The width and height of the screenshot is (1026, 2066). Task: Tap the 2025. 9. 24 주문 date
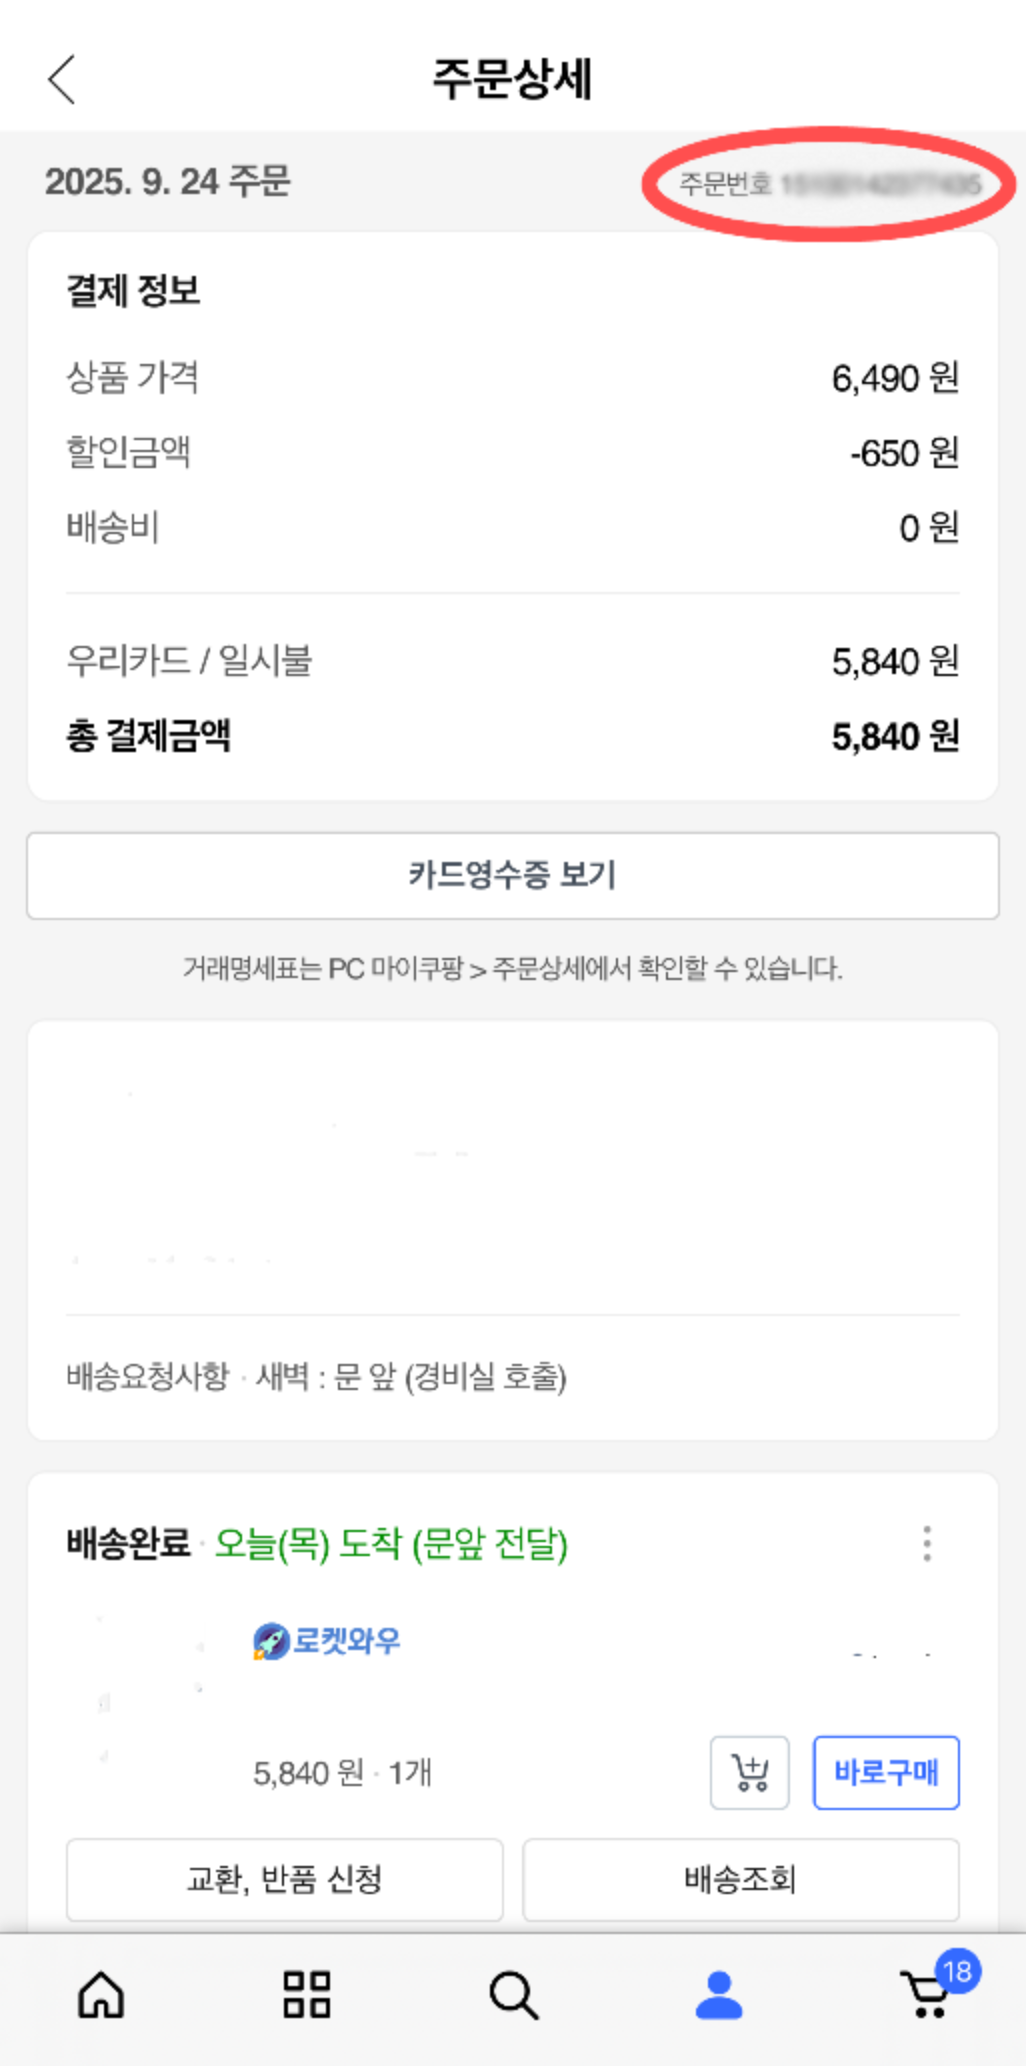(x=168, y=182)
